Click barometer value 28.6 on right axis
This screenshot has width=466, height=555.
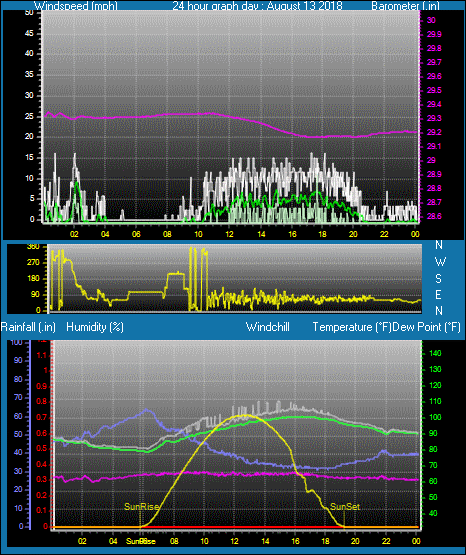(x=434, y=216)
